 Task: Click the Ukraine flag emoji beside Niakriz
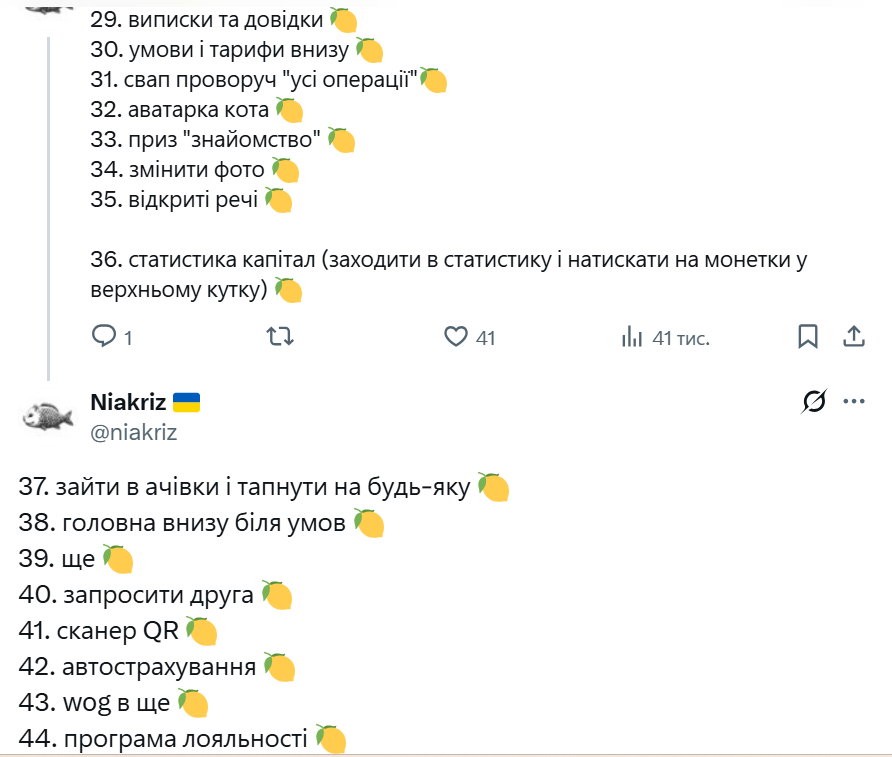[186, 402]
